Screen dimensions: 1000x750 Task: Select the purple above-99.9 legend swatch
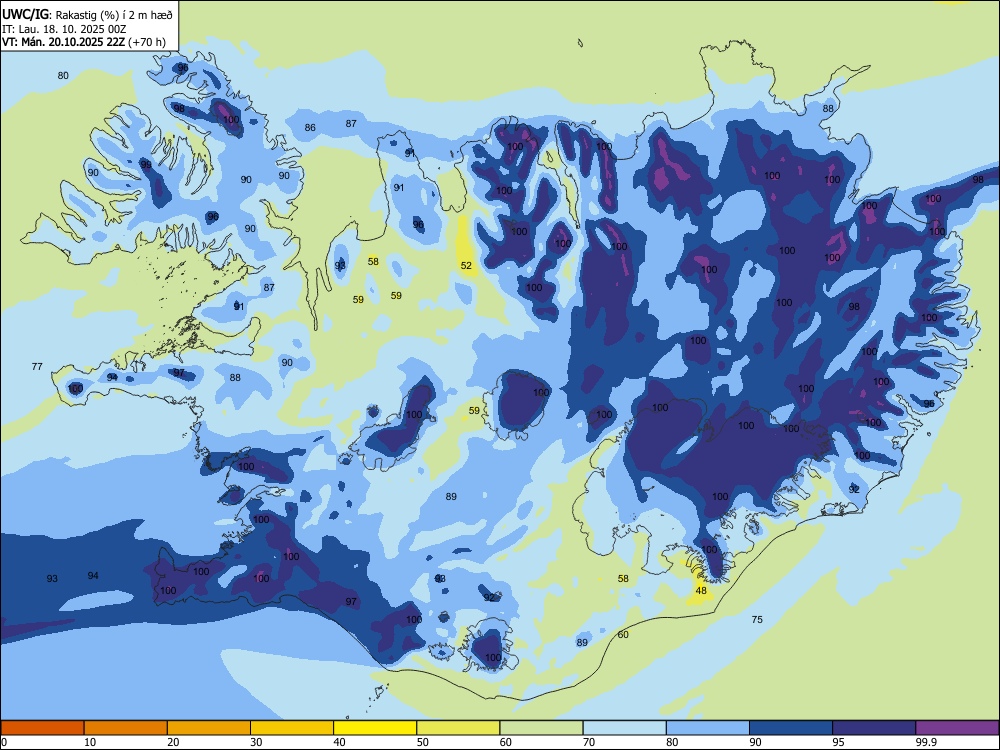tap(957, 728)
